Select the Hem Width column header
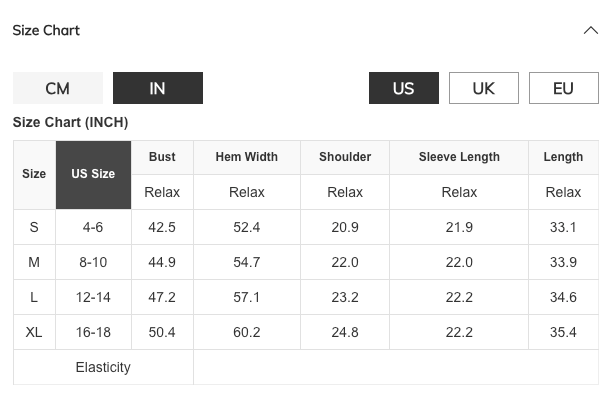The width and height of the screenshot is (602, 410). (x=247, y=157)
